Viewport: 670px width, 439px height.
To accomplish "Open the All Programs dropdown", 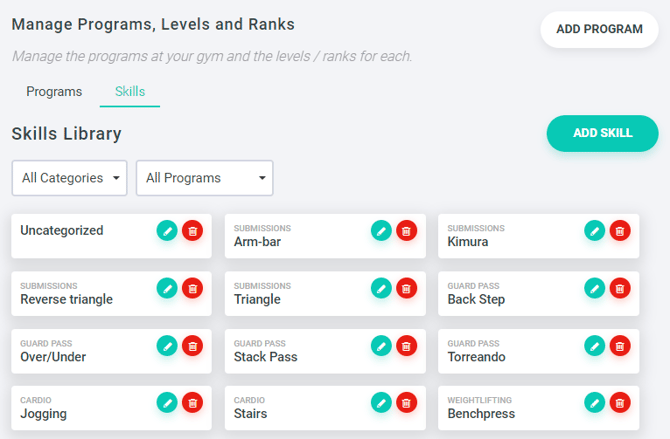I will coord(205,178).
